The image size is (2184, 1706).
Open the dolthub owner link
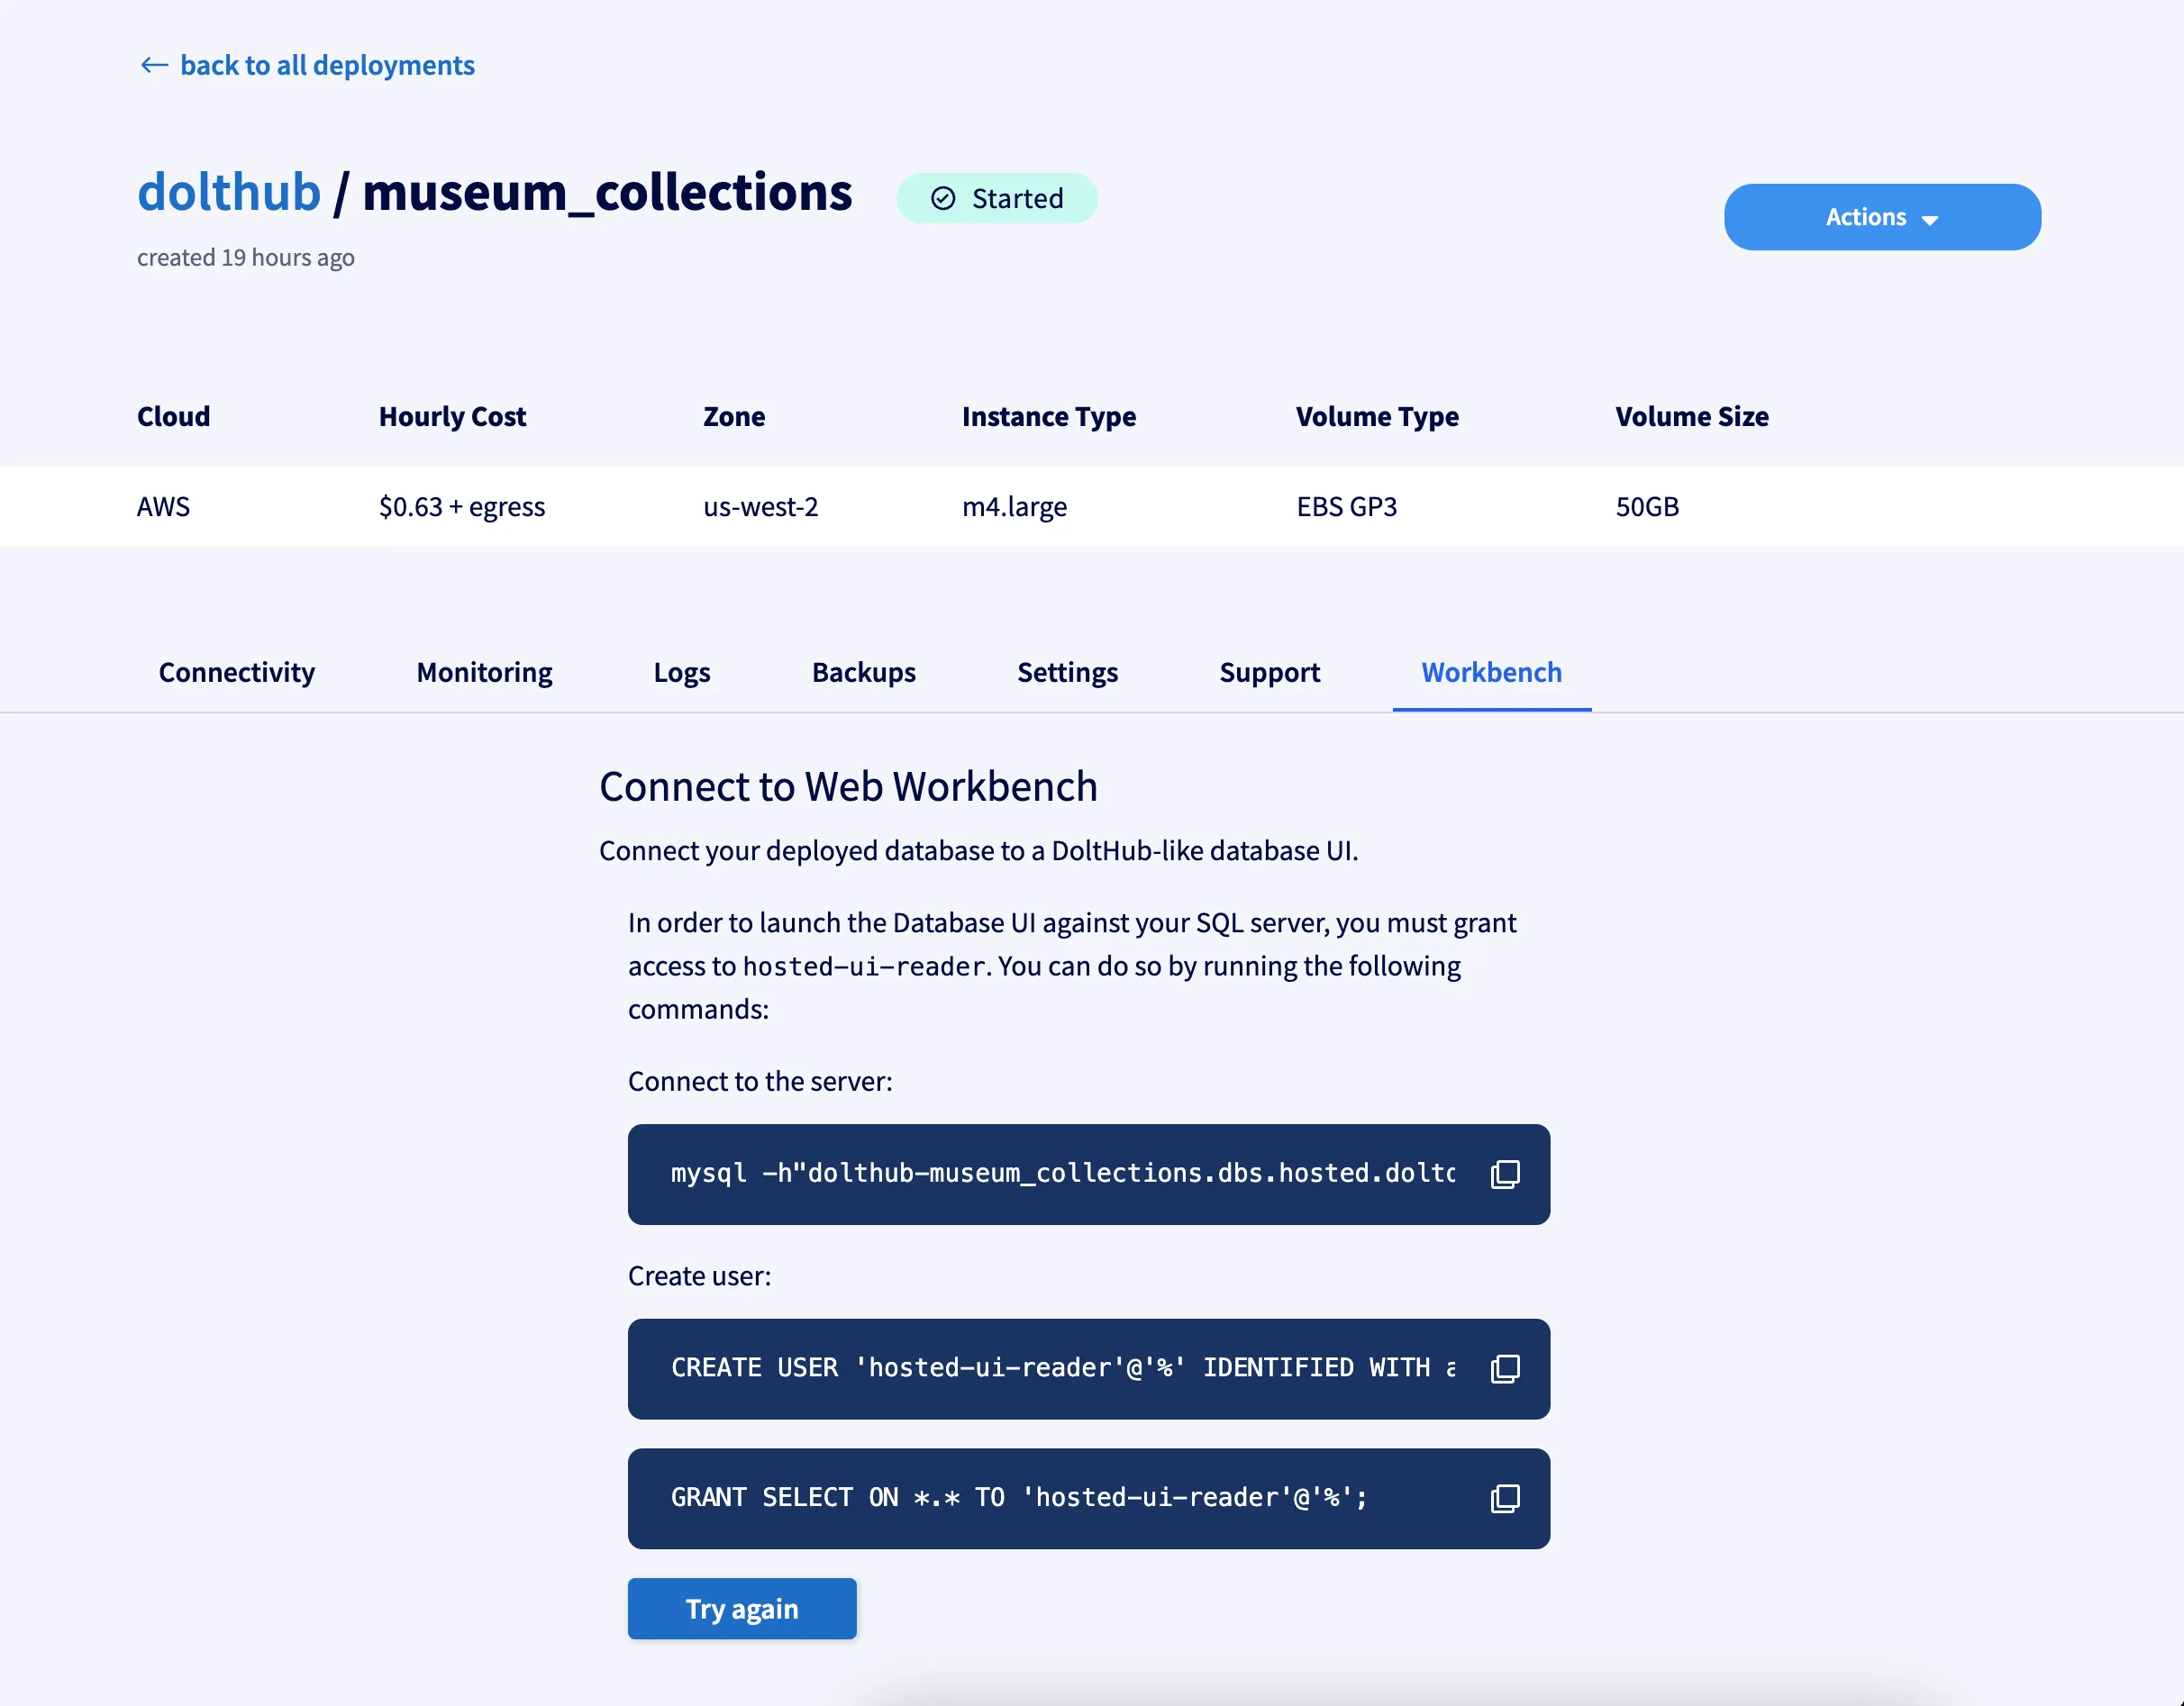(229, 192)
